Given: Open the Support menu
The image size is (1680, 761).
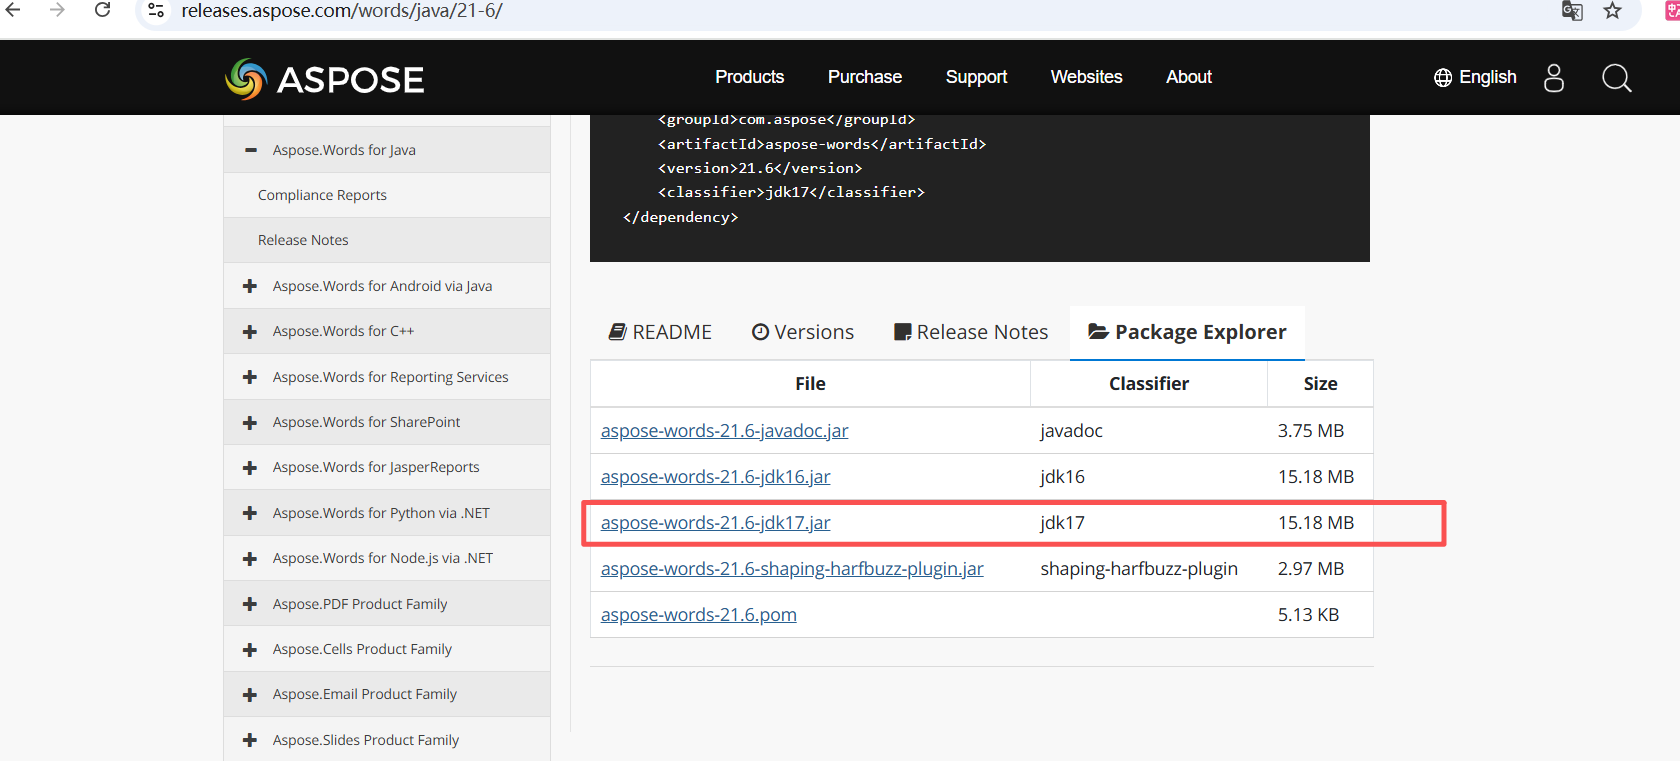Looking at the screenshot, I should pos(976,77).
